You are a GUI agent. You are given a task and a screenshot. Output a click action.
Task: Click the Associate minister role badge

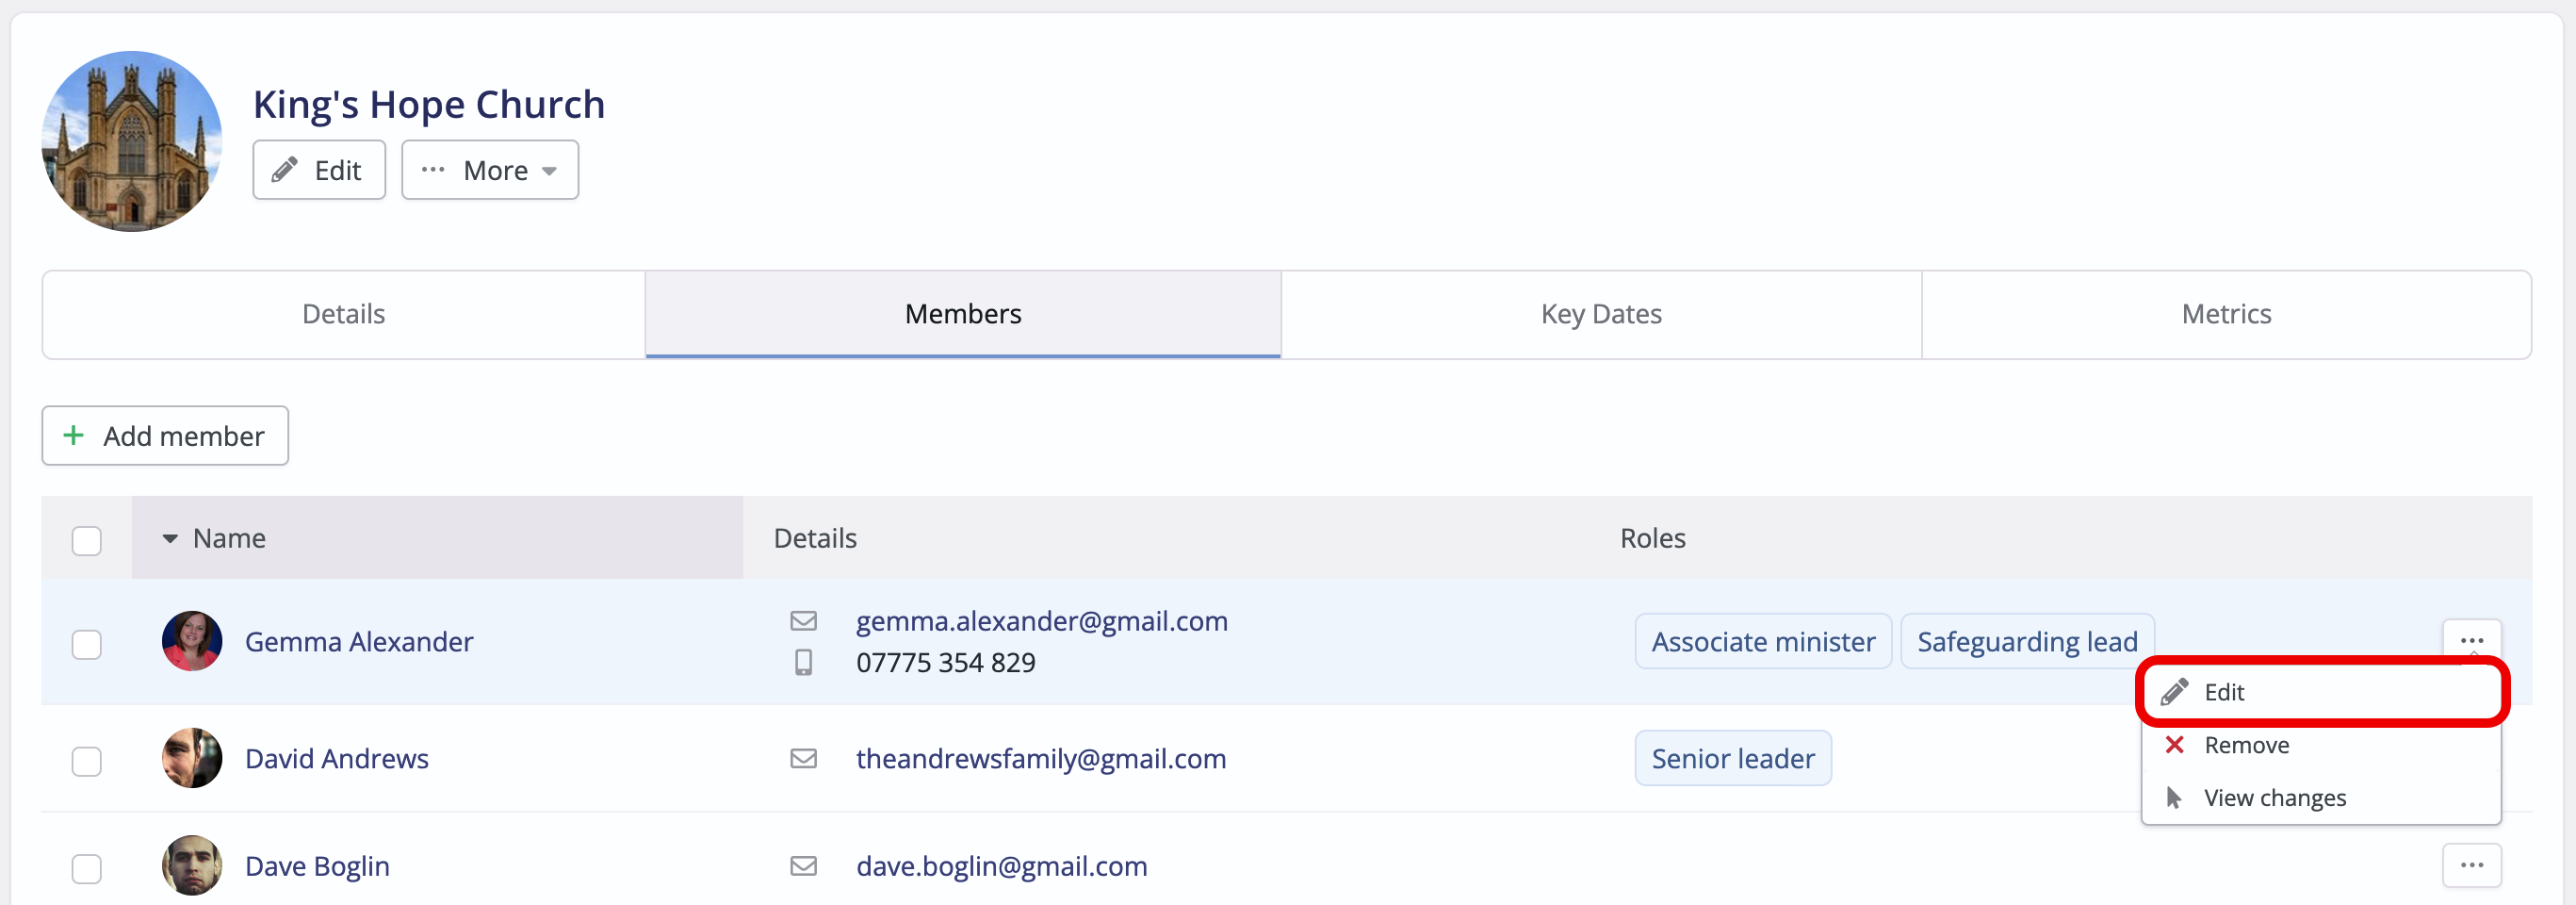(x=1762, y=640)
